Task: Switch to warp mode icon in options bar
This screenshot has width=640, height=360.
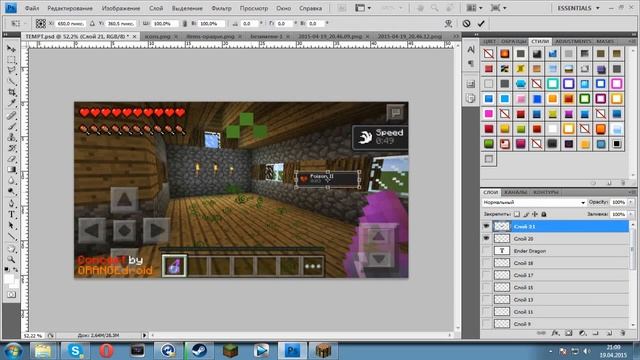Action: click(449, 24)
